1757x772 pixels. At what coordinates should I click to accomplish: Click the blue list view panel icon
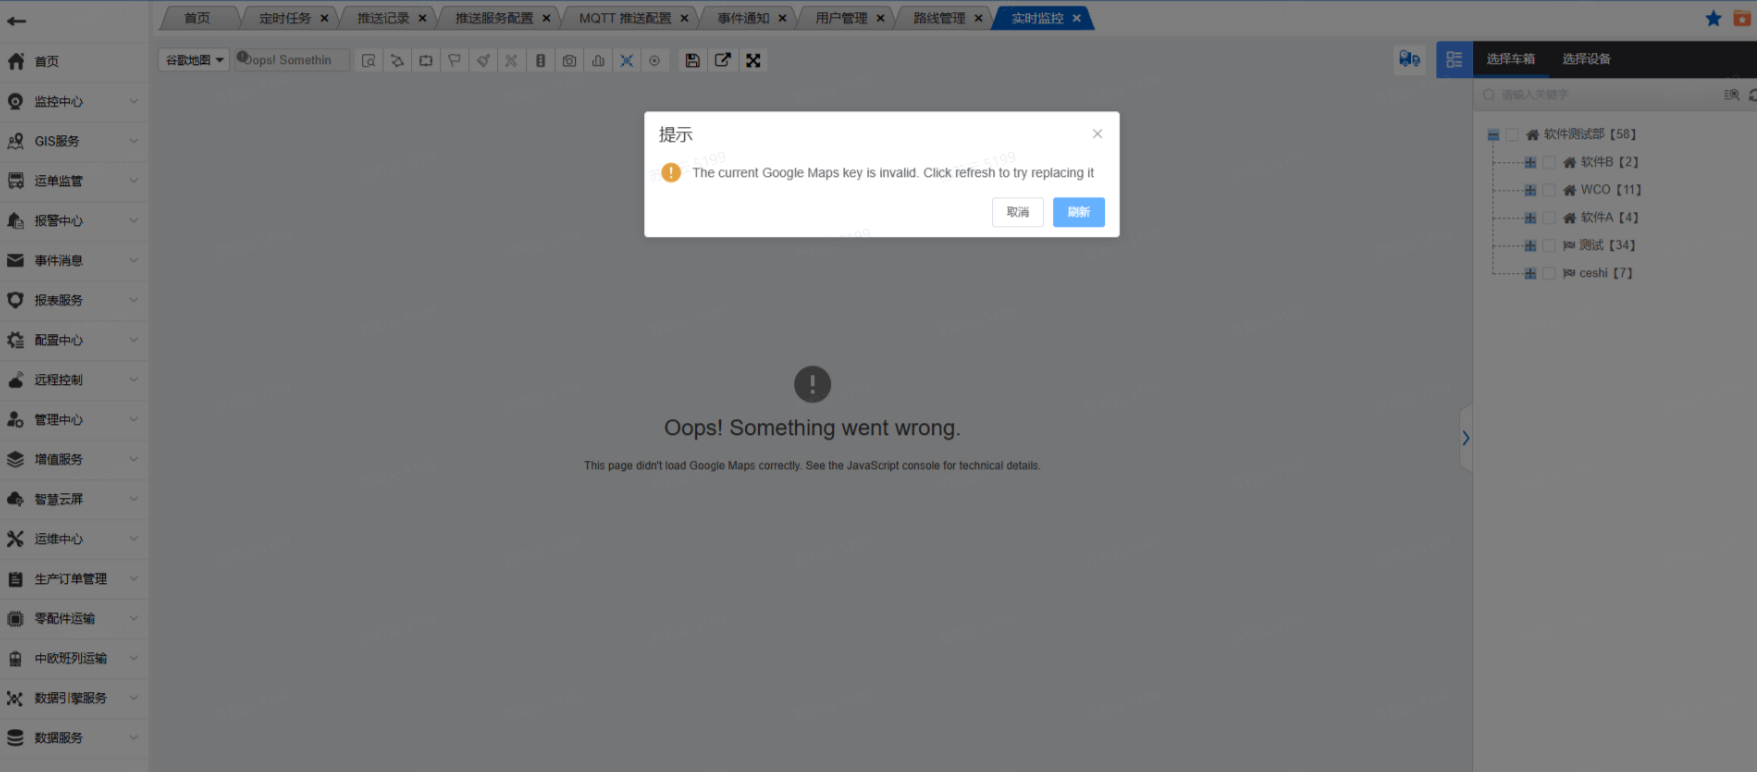point(1454,60)
